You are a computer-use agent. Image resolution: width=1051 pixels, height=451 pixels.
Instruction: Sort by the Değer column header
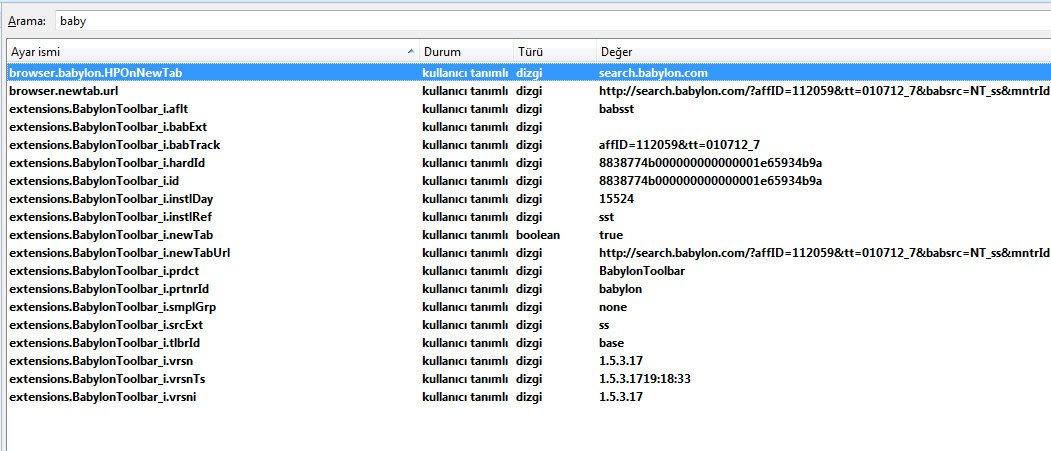(823, 52)
